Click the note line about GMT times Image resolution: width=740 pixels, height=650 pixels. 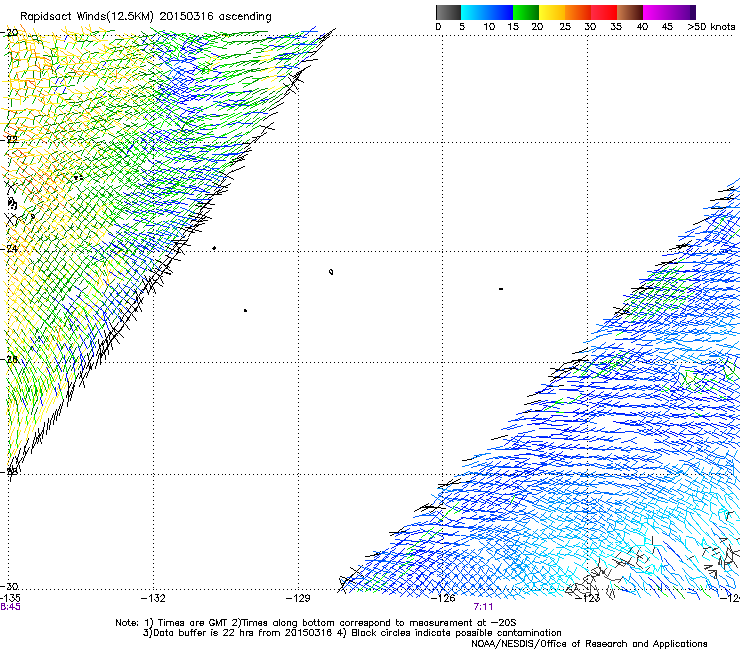point(316,623)
